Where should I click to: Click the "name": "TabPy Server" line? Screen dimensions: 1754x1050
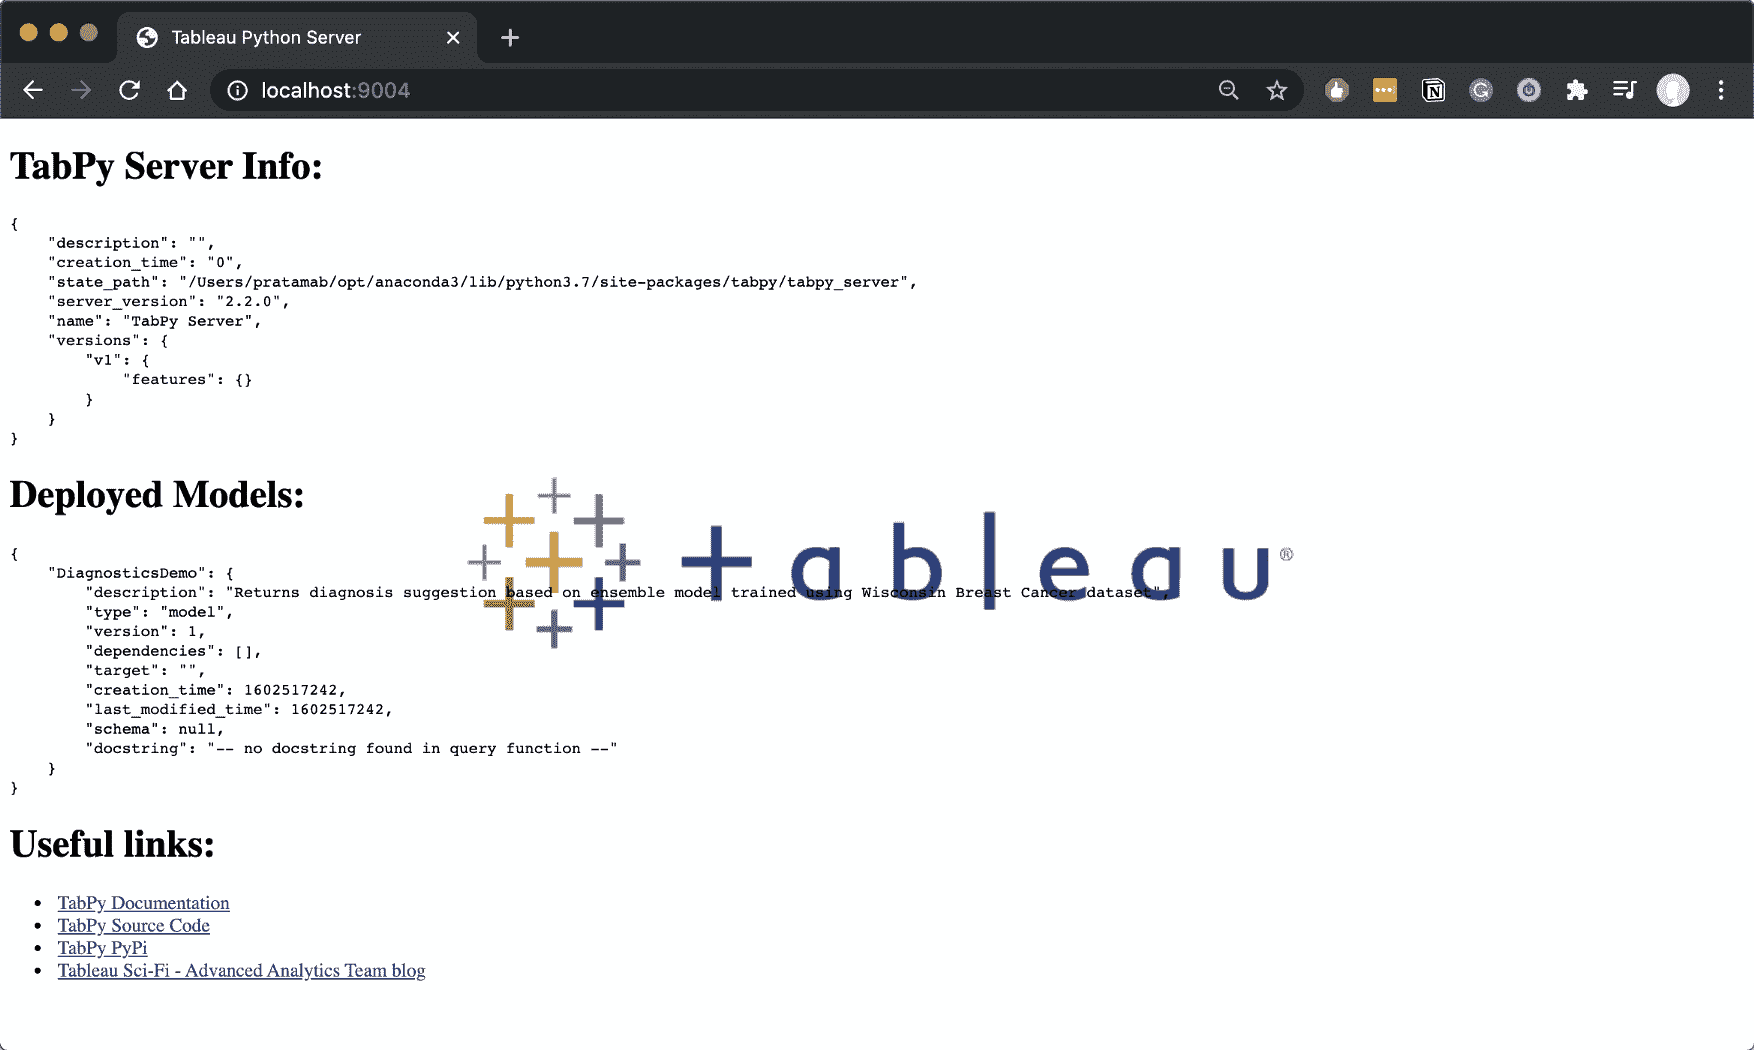(x=155, y=321)
